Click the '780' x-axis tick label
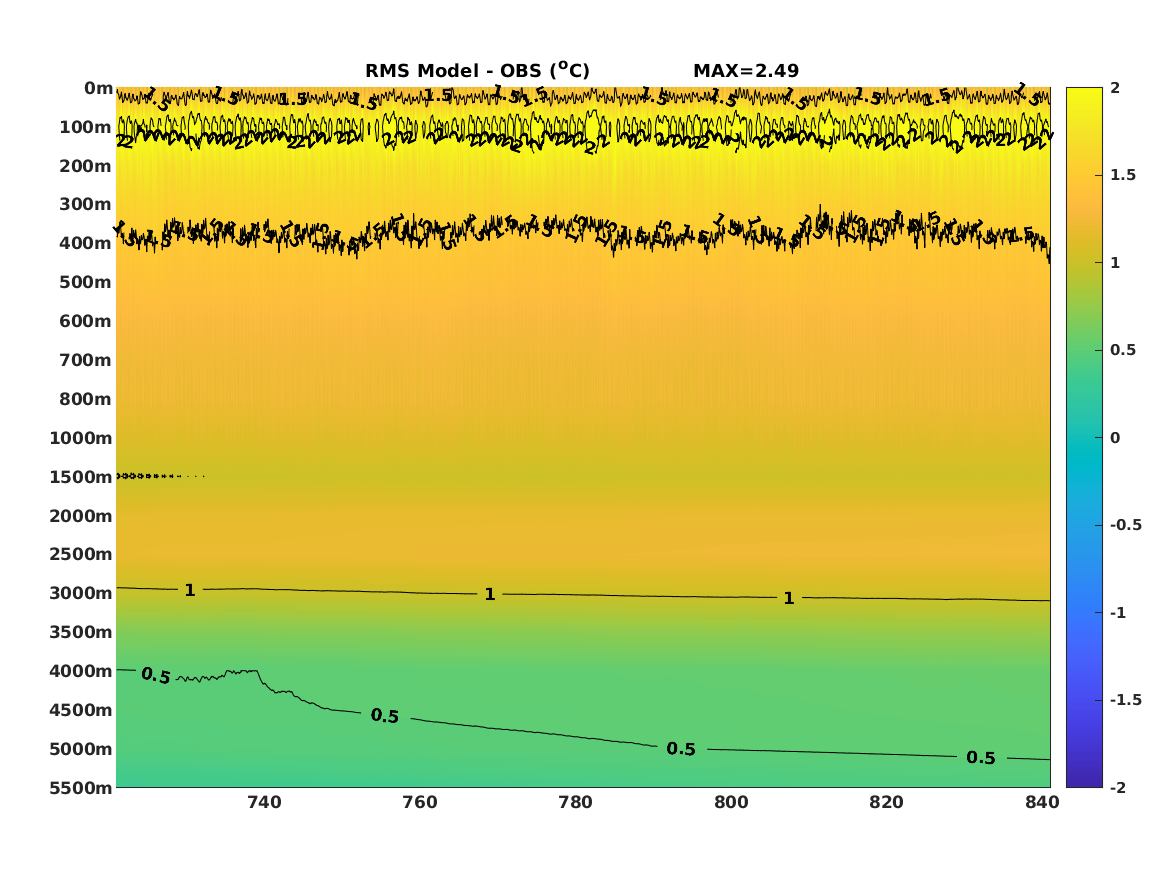This screenshot has width=1167, height=875. coord(575,803)
